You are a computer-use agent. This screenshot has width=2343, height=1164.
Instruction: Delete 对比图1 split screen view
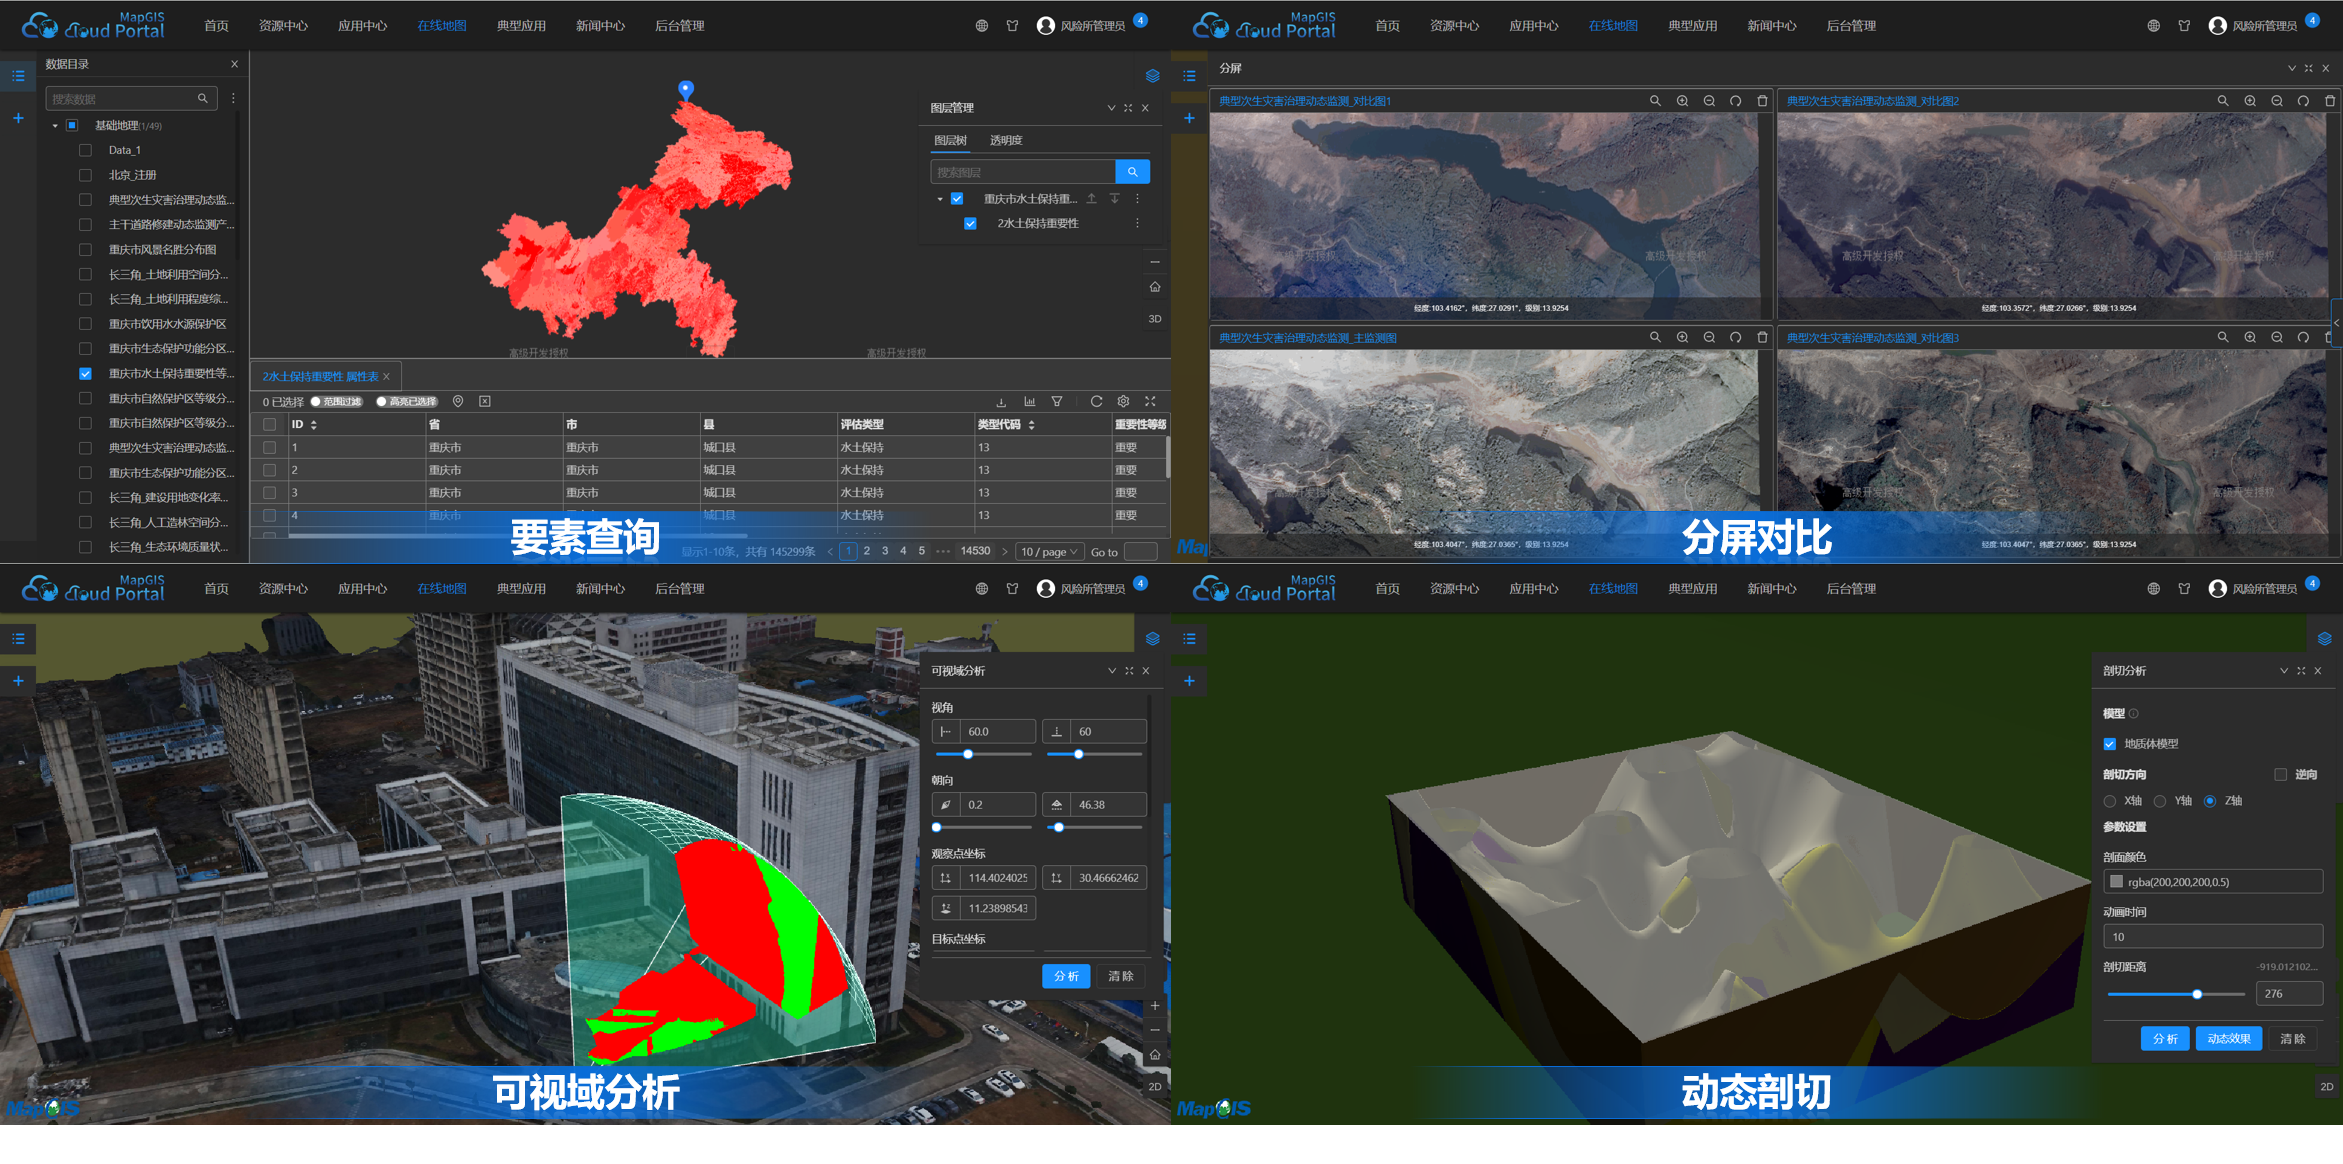pyautogui.click(x=1762, y=101)
